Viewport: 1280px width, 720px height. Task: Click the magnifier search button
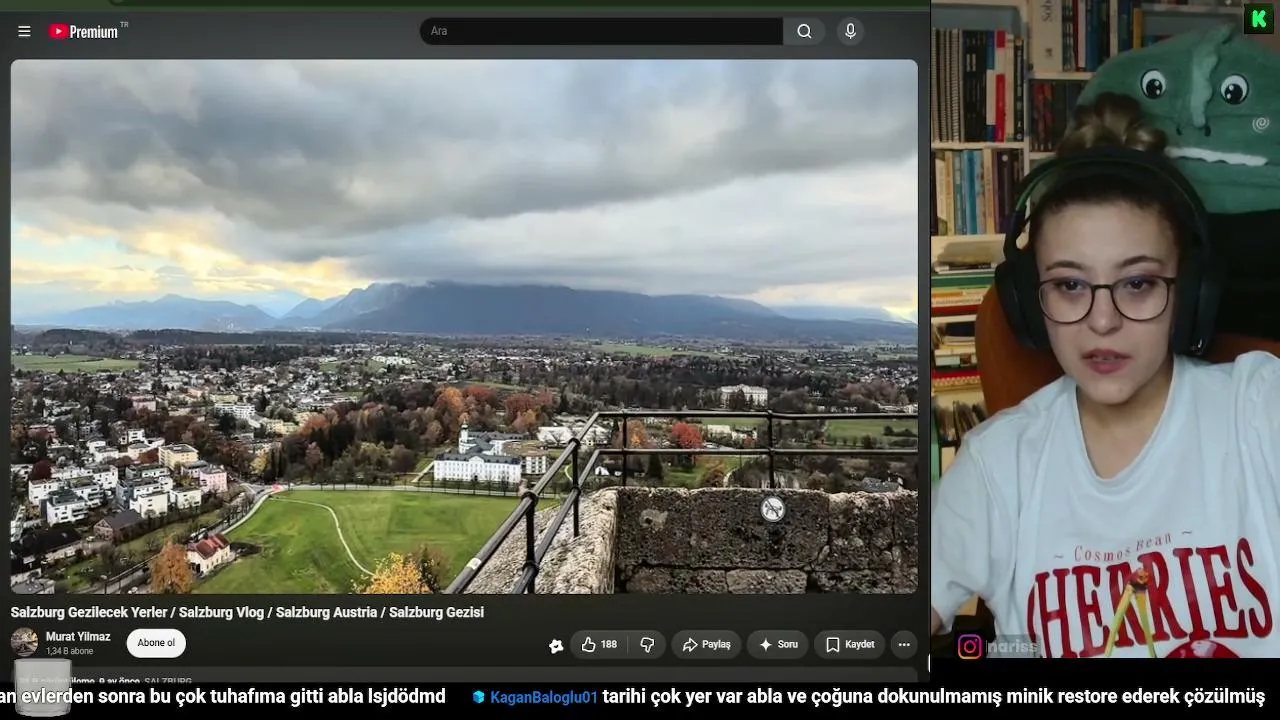805,31
